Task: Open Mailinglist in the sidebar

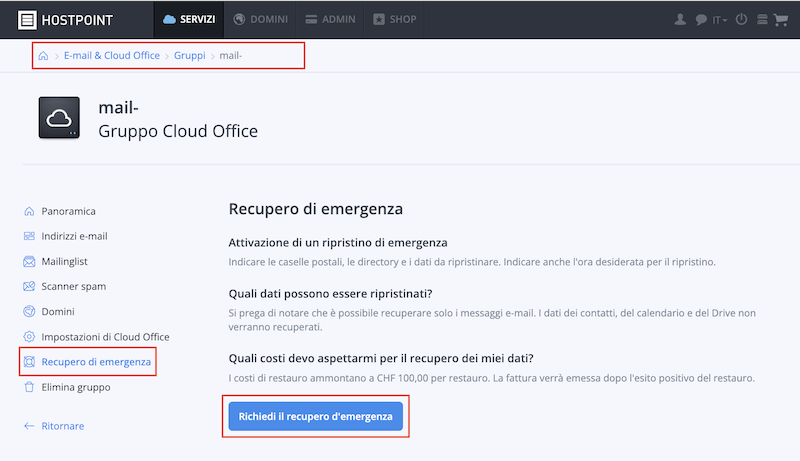Action: click(64, 262)
